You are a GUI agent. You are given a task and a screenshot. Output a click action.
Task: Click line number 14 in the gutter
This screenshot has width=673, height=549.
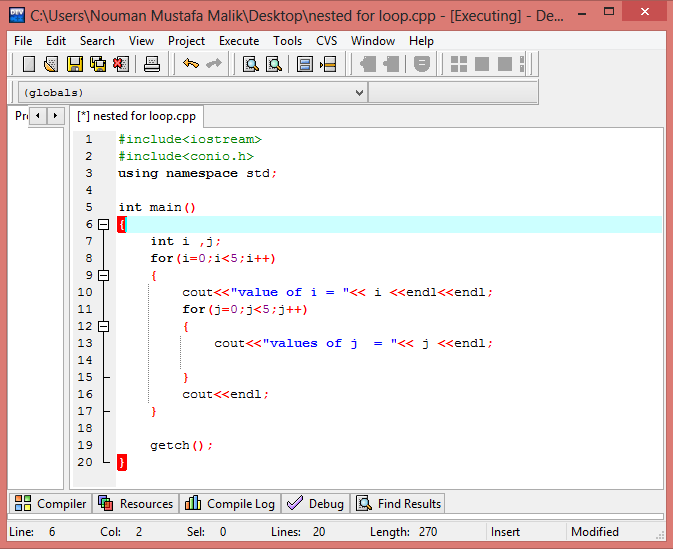point(85,360)
